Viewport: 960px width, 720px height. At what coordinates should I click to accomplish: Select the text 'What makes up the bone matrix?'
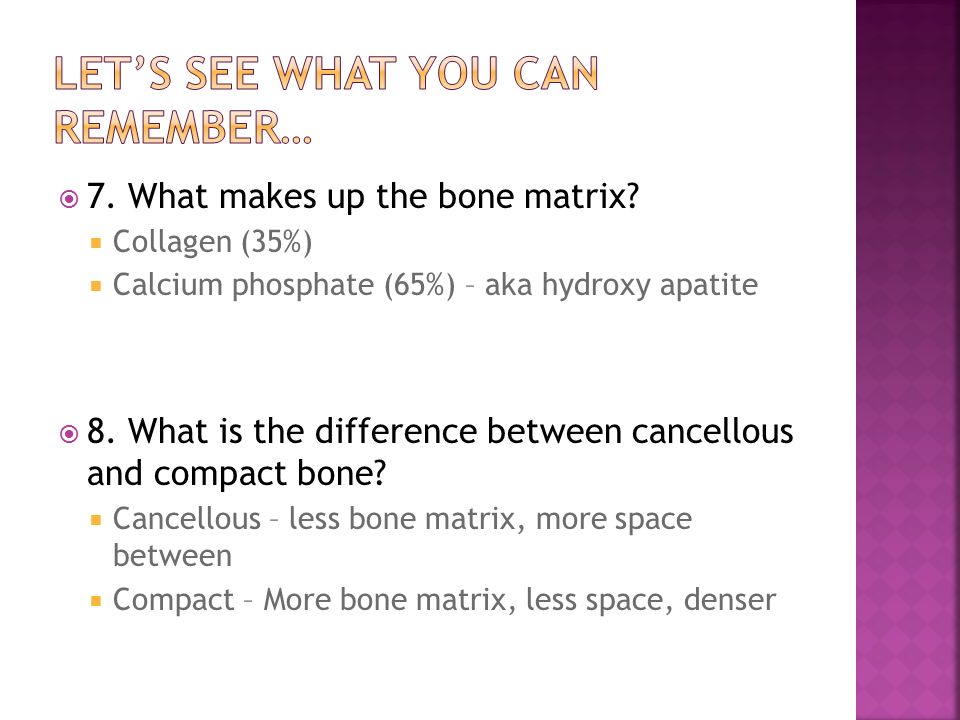pyautogui.click(x=383, y=197)
